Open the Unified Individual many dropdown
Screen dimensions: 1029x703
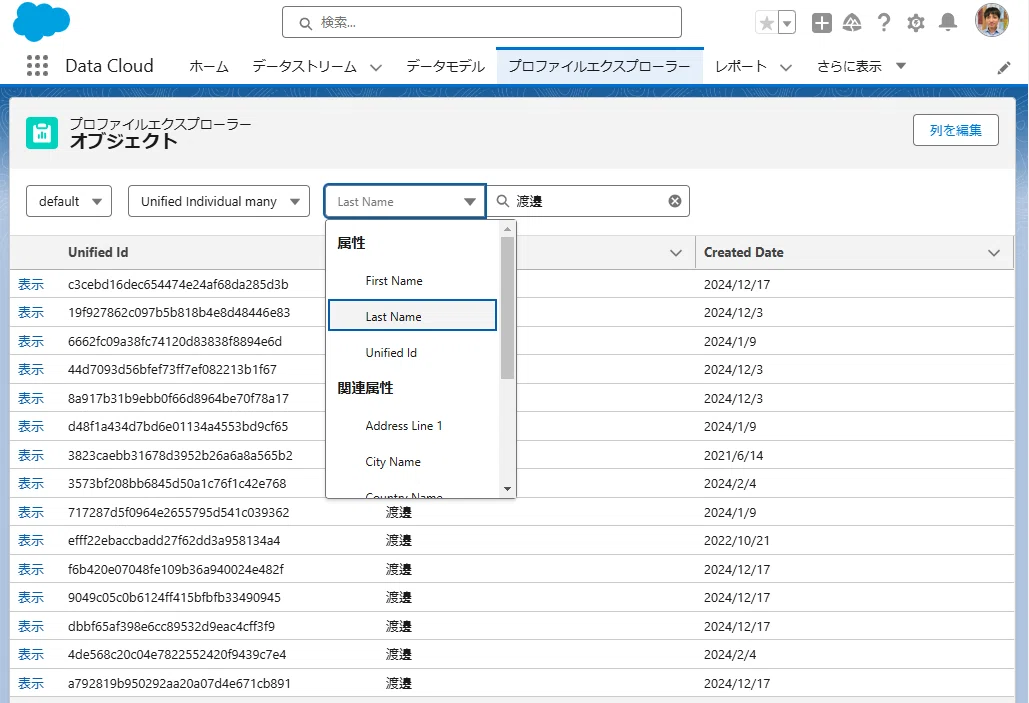219,201
